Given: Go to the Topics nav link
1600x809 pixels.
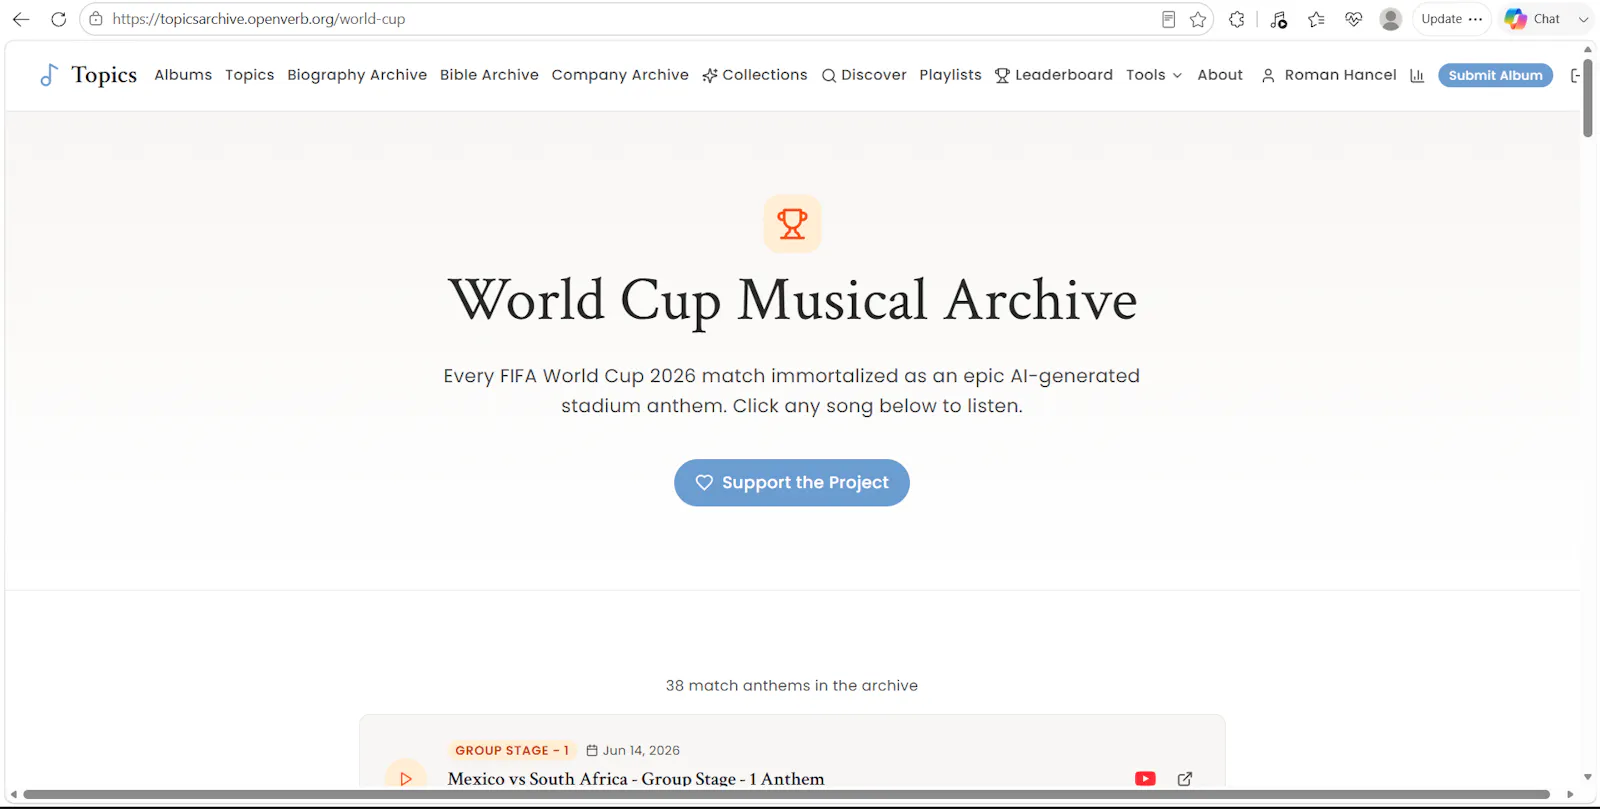Looking at the screenshot, I should click(249, 75).
